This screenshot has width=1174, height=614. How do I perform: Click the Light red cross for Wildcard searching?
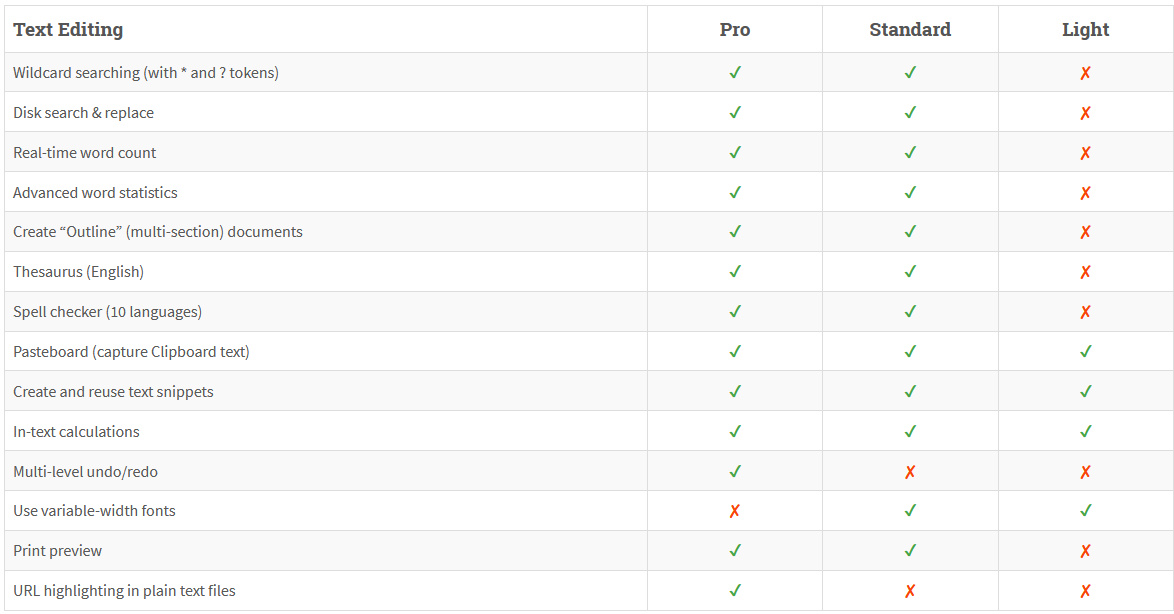point(1085,73)
